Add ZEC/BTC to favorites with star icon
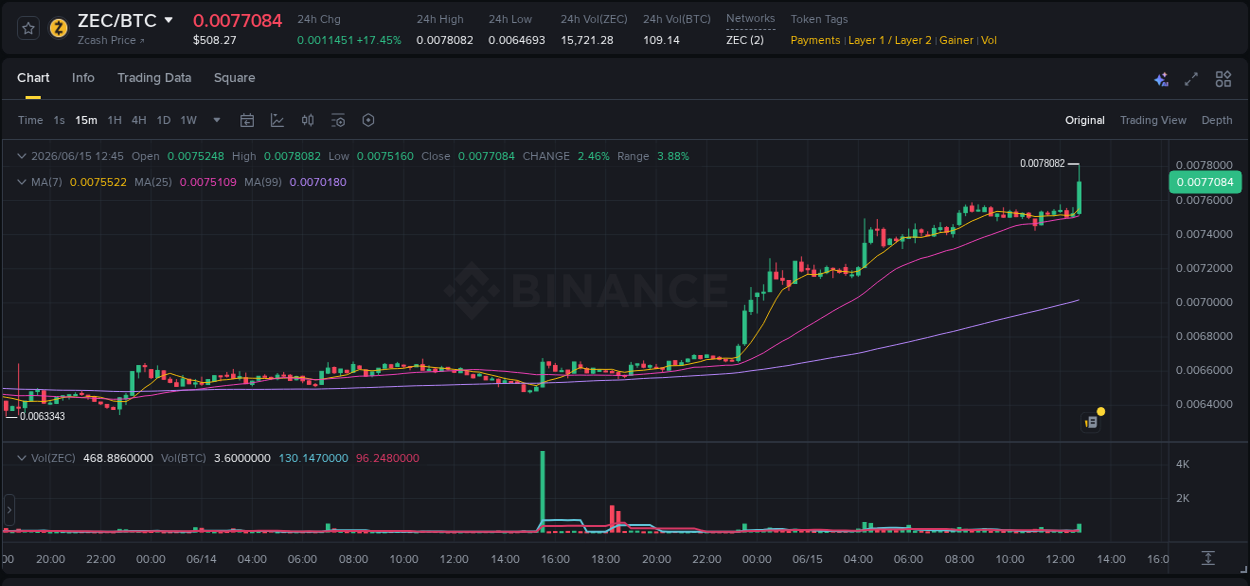Image resolution: width=1250 pixels, height=586 pixels. (x=29, y=28)
